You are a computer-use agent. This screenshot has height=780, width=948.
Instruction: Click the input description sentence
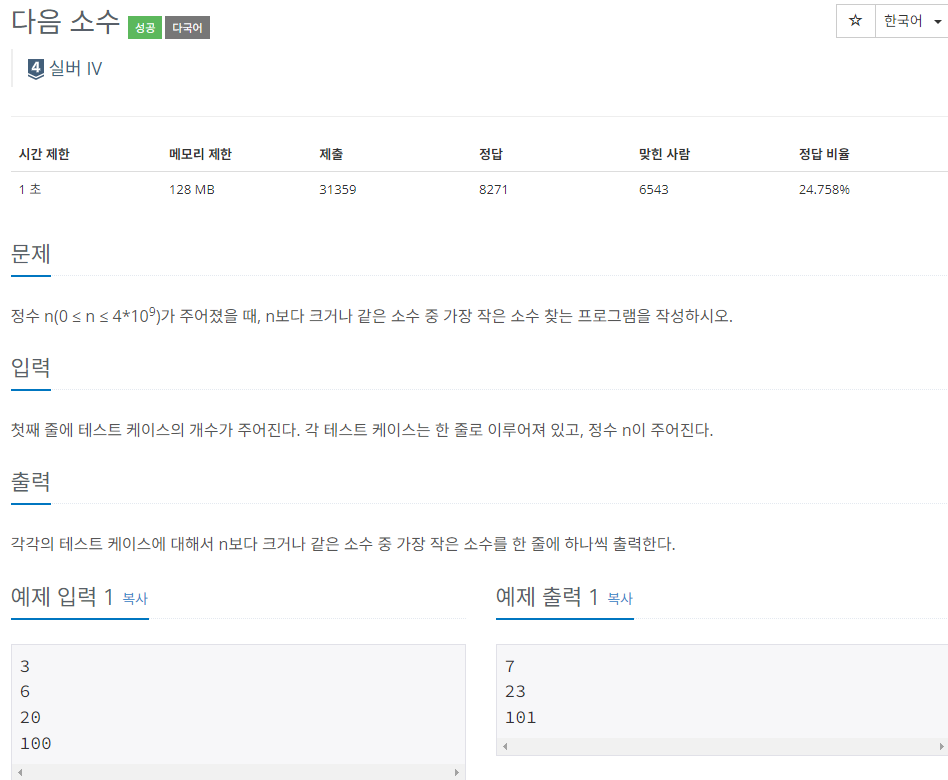(x=362, y=430)
